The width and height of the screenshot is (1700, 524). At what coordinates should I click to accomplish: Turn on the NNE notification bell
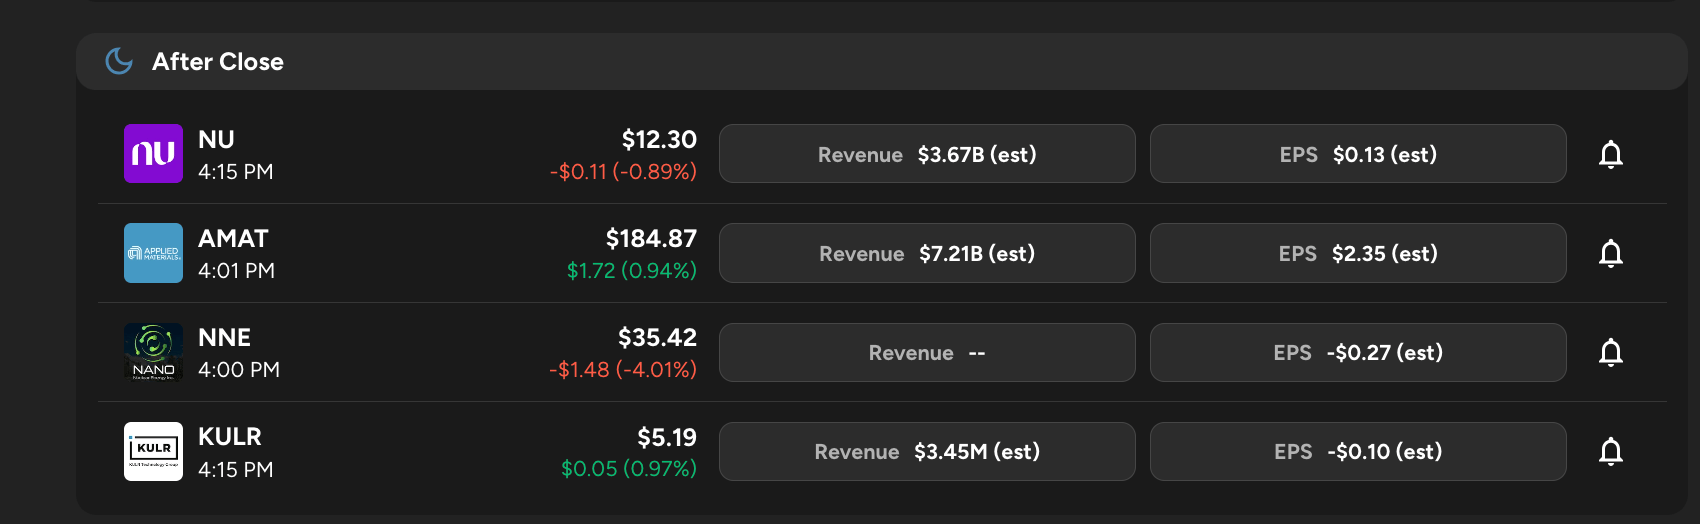tap(1610, 352)
